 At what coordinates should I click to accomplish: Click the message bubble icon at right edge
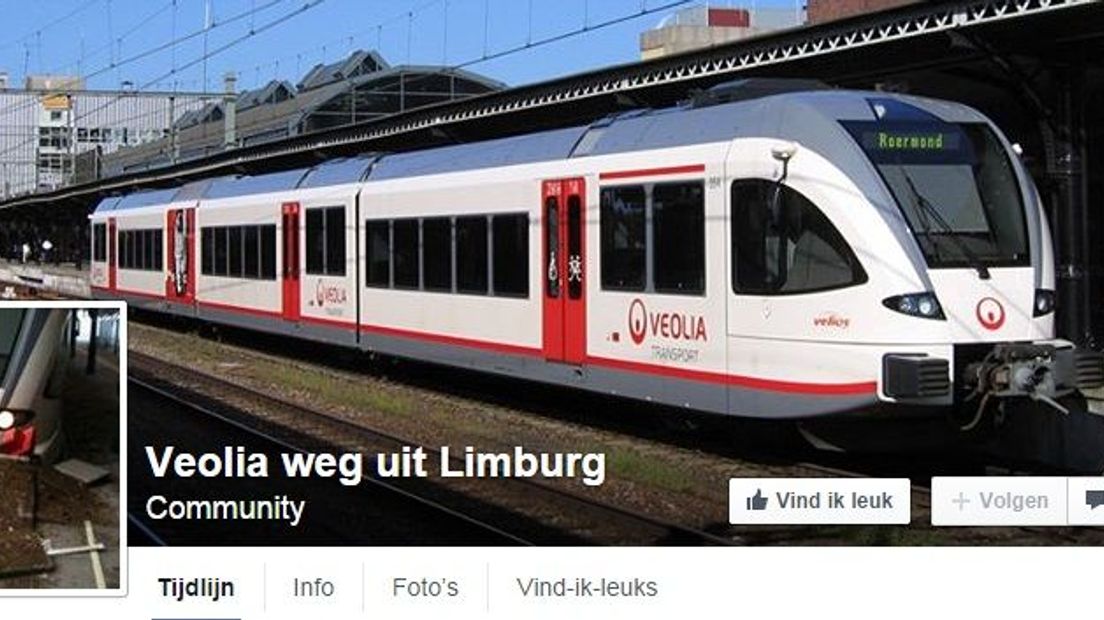(1093, 500)
